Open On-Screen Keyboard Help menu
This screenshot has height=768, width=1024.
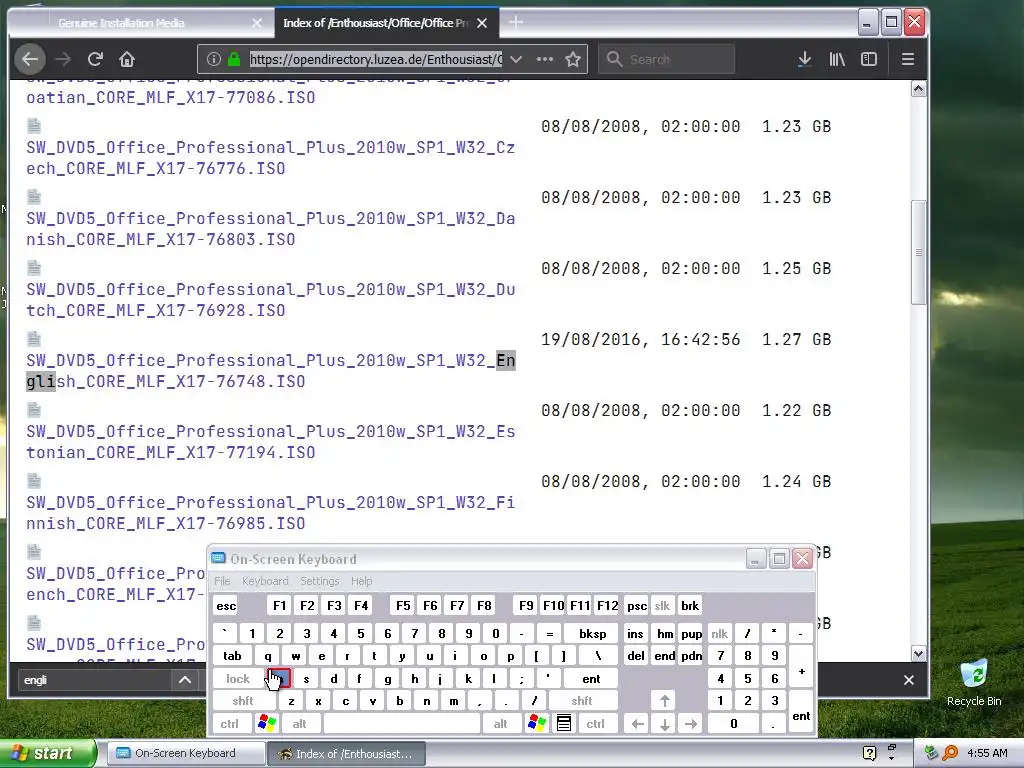pyautogui.click(x=361, y=581)
